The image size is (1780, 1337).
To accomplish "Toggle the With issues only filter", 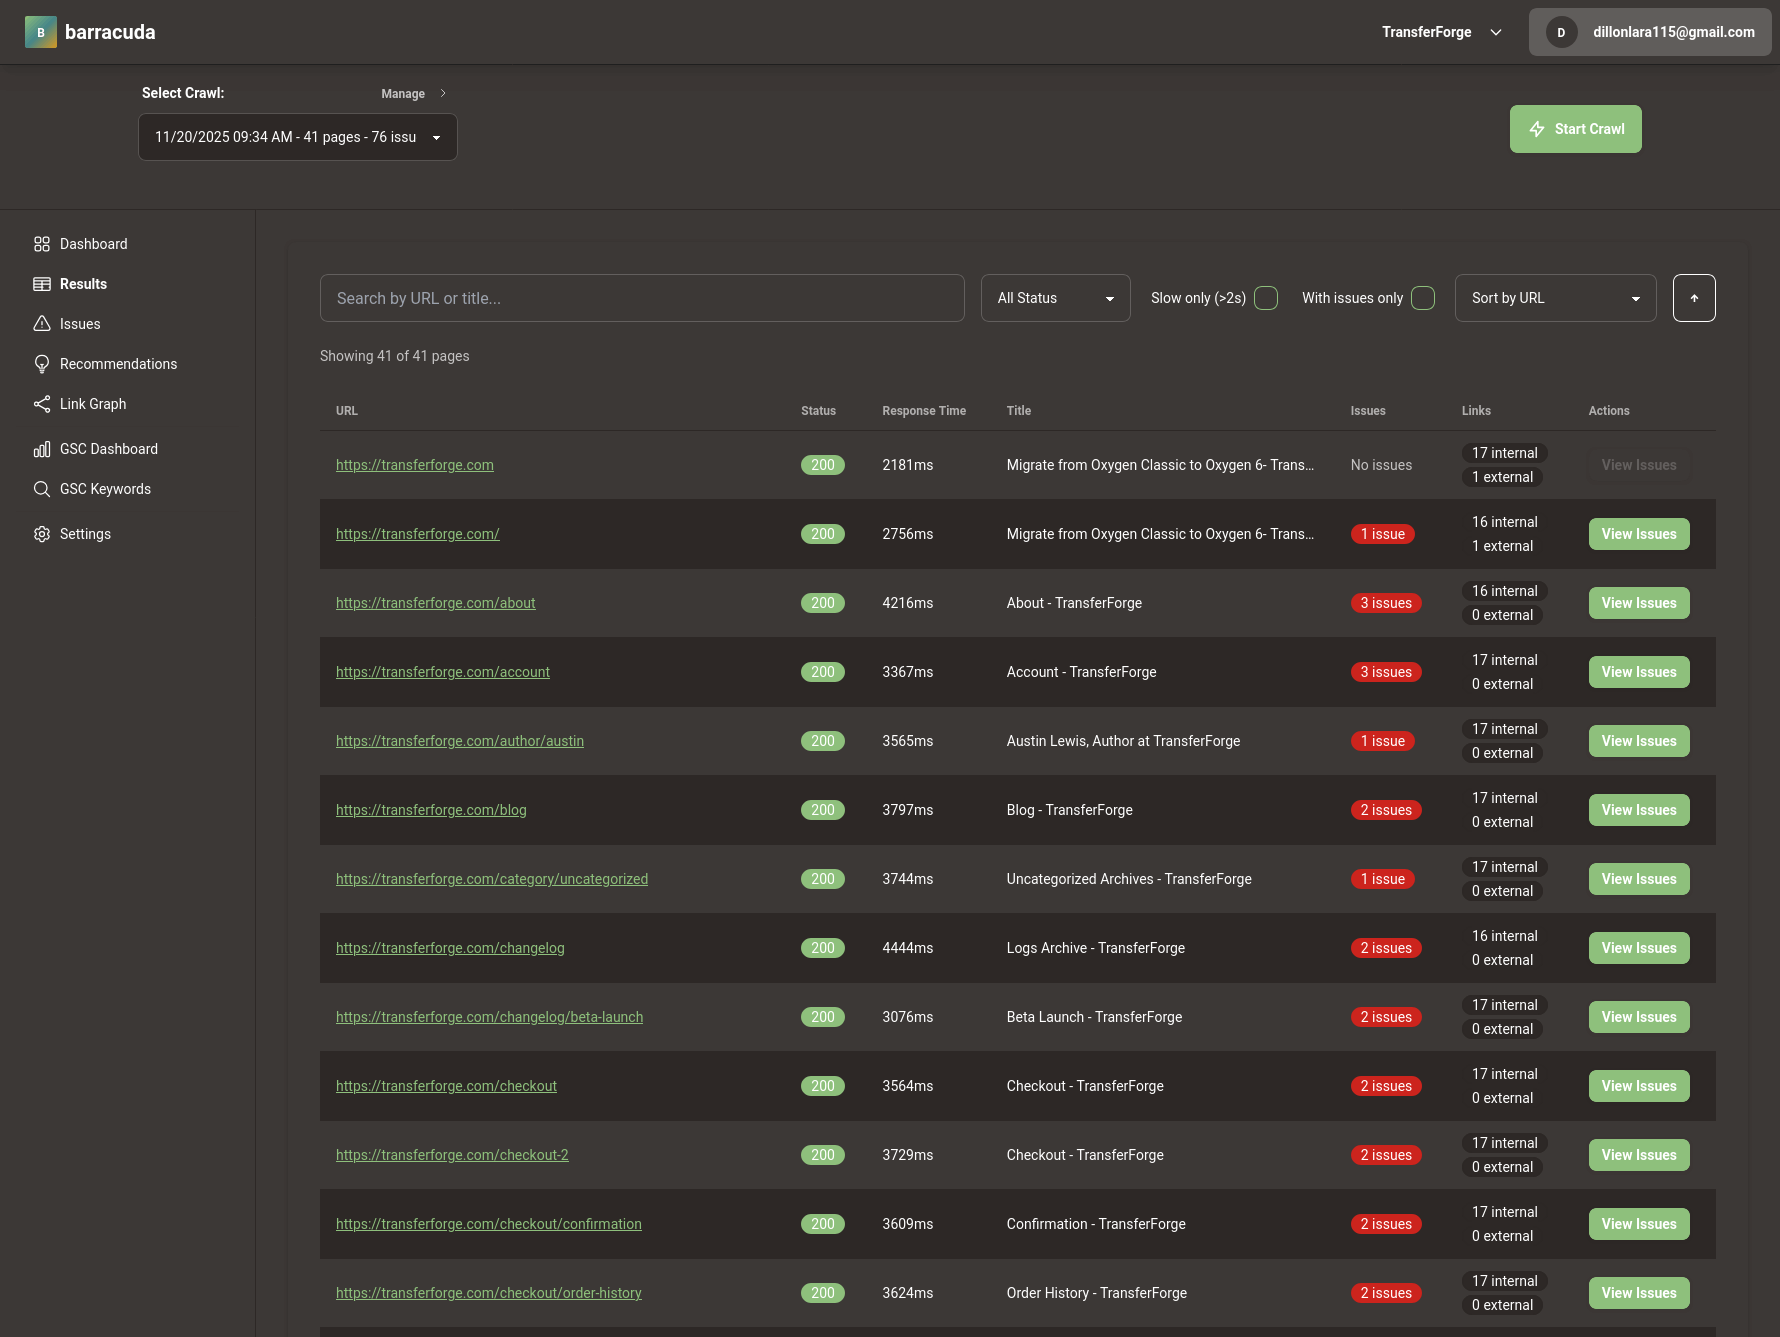I will (1423, 297).
